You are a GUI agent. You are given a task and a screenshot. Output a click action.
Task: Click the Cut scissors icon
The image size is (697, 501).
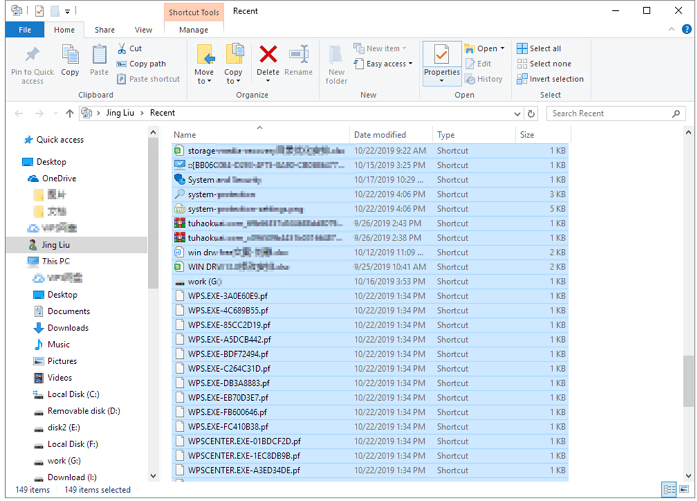pos(121,48)
